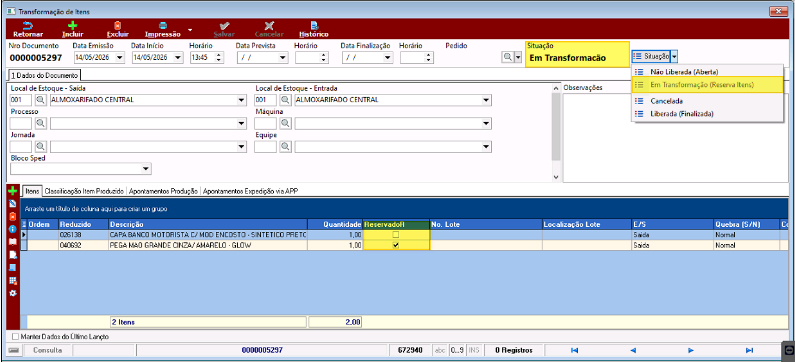Click the Máquina lookup magnifier
The image size is (795, 362).
coord(285,123)
